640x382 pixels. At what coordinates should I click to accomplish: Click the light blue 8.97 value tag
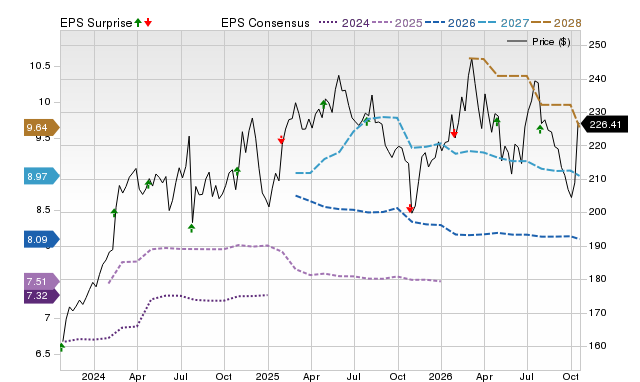pos(42,177)
